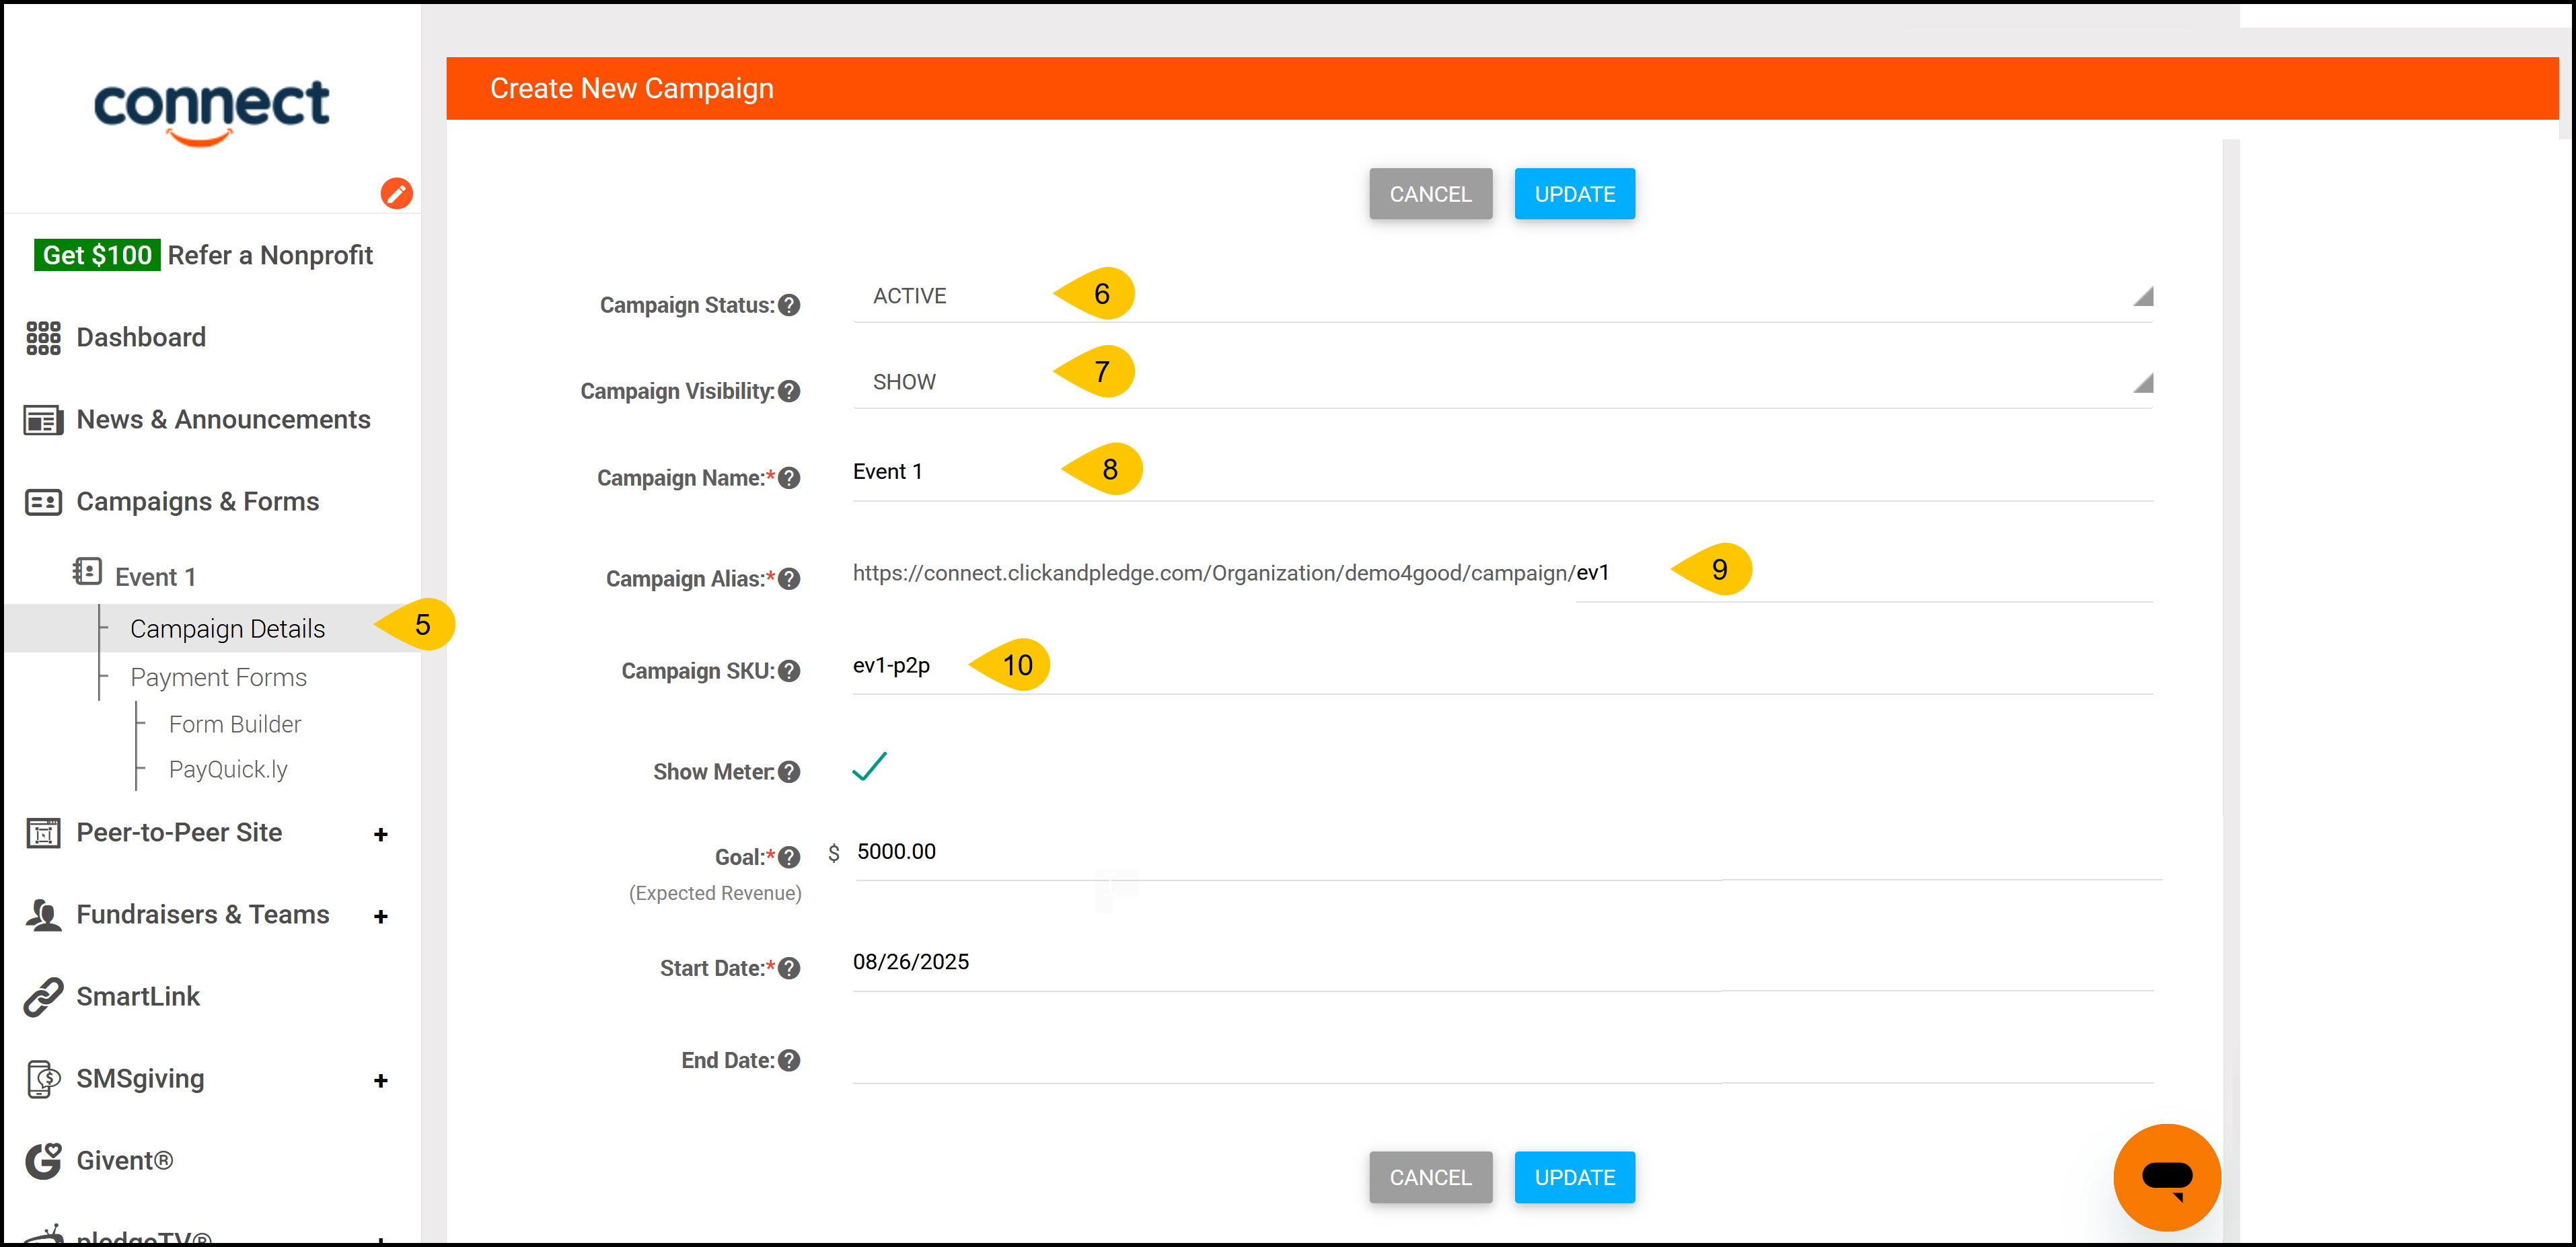Open Givent® menu item
This screenshot has height=1247, width=2576.
tap(125, 1161)
